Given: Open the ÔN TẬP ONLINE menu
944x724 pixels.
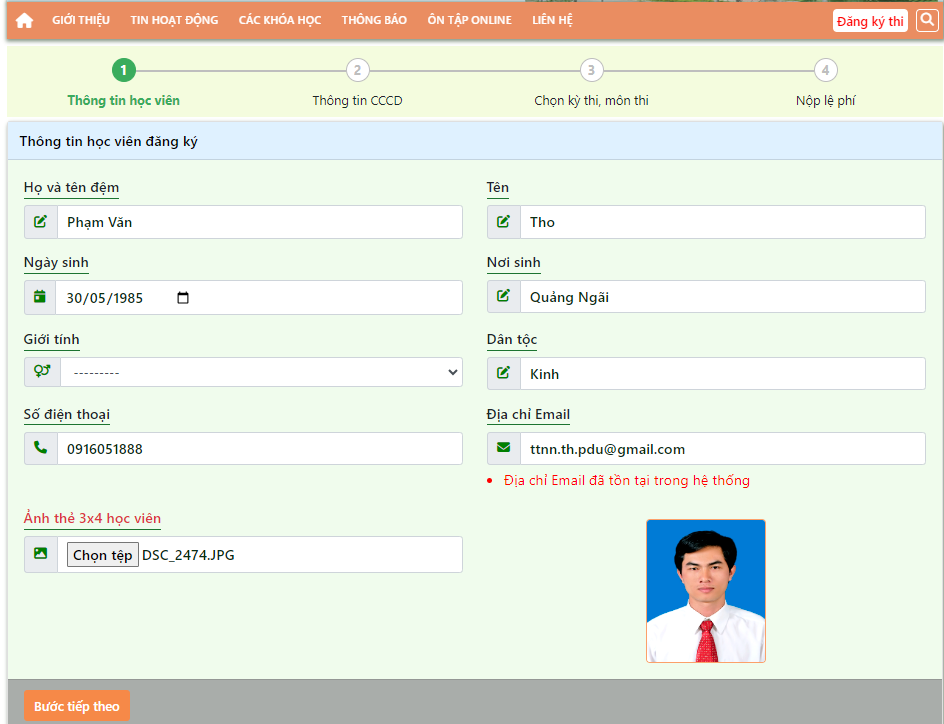Looking at the screenshot, I should click(469, 20).
